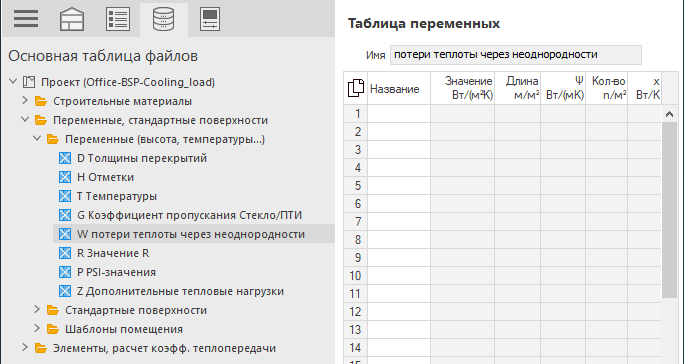Click the table scrollbar up arrow

(670, 114)
